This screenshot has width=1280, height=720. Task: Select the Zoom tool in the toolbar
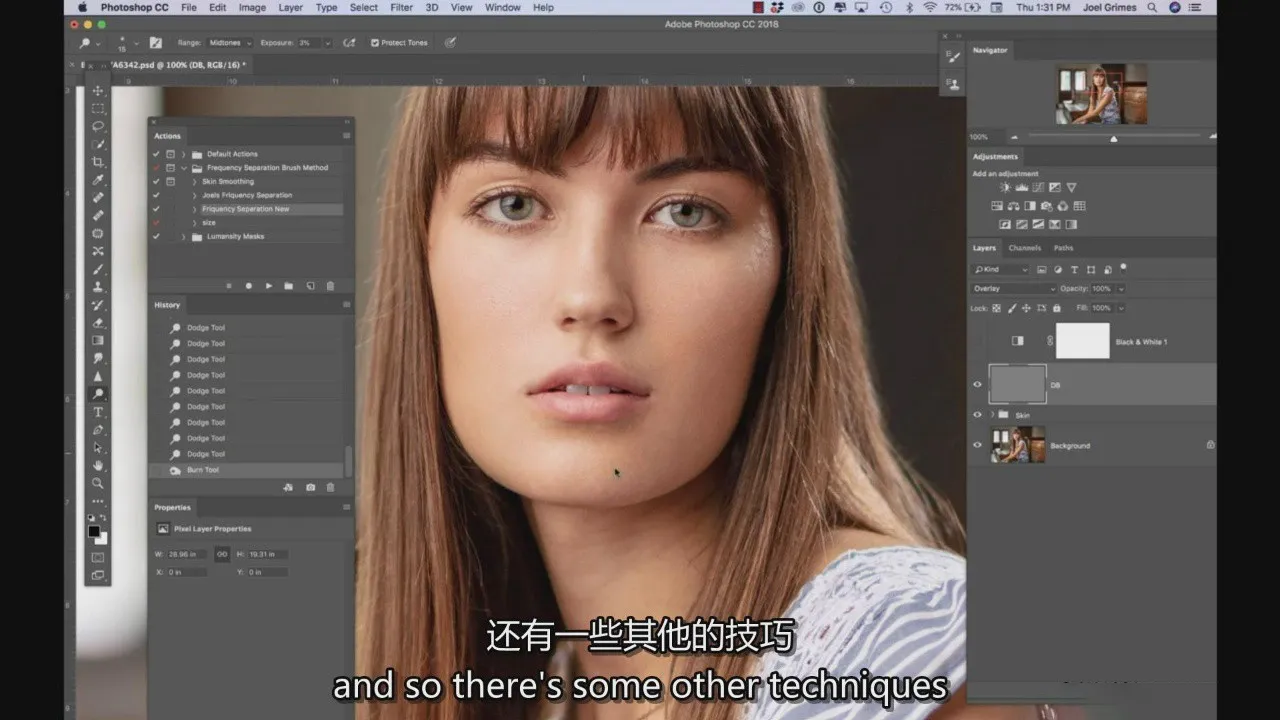pyautogui.click(x=98, y=483)
